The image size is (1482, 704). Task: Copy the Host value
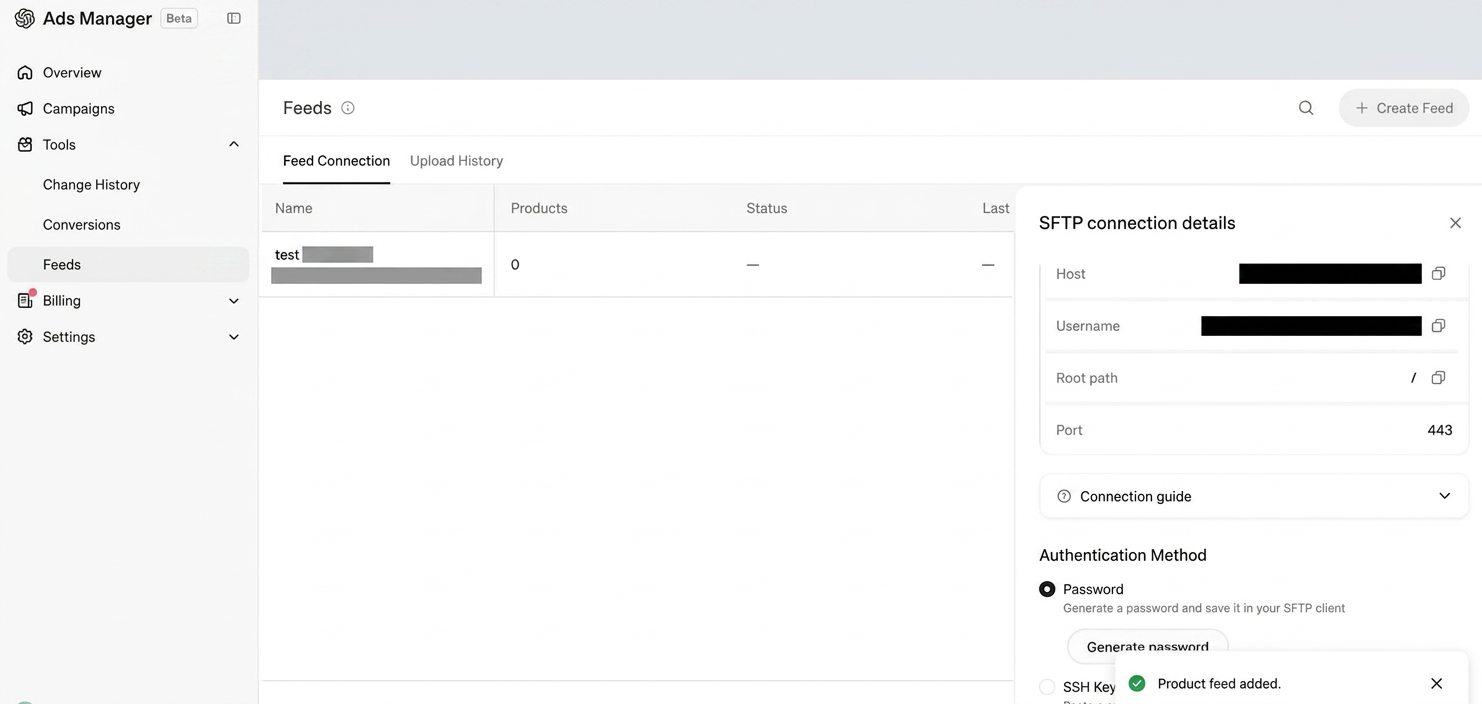point(1438,274)
